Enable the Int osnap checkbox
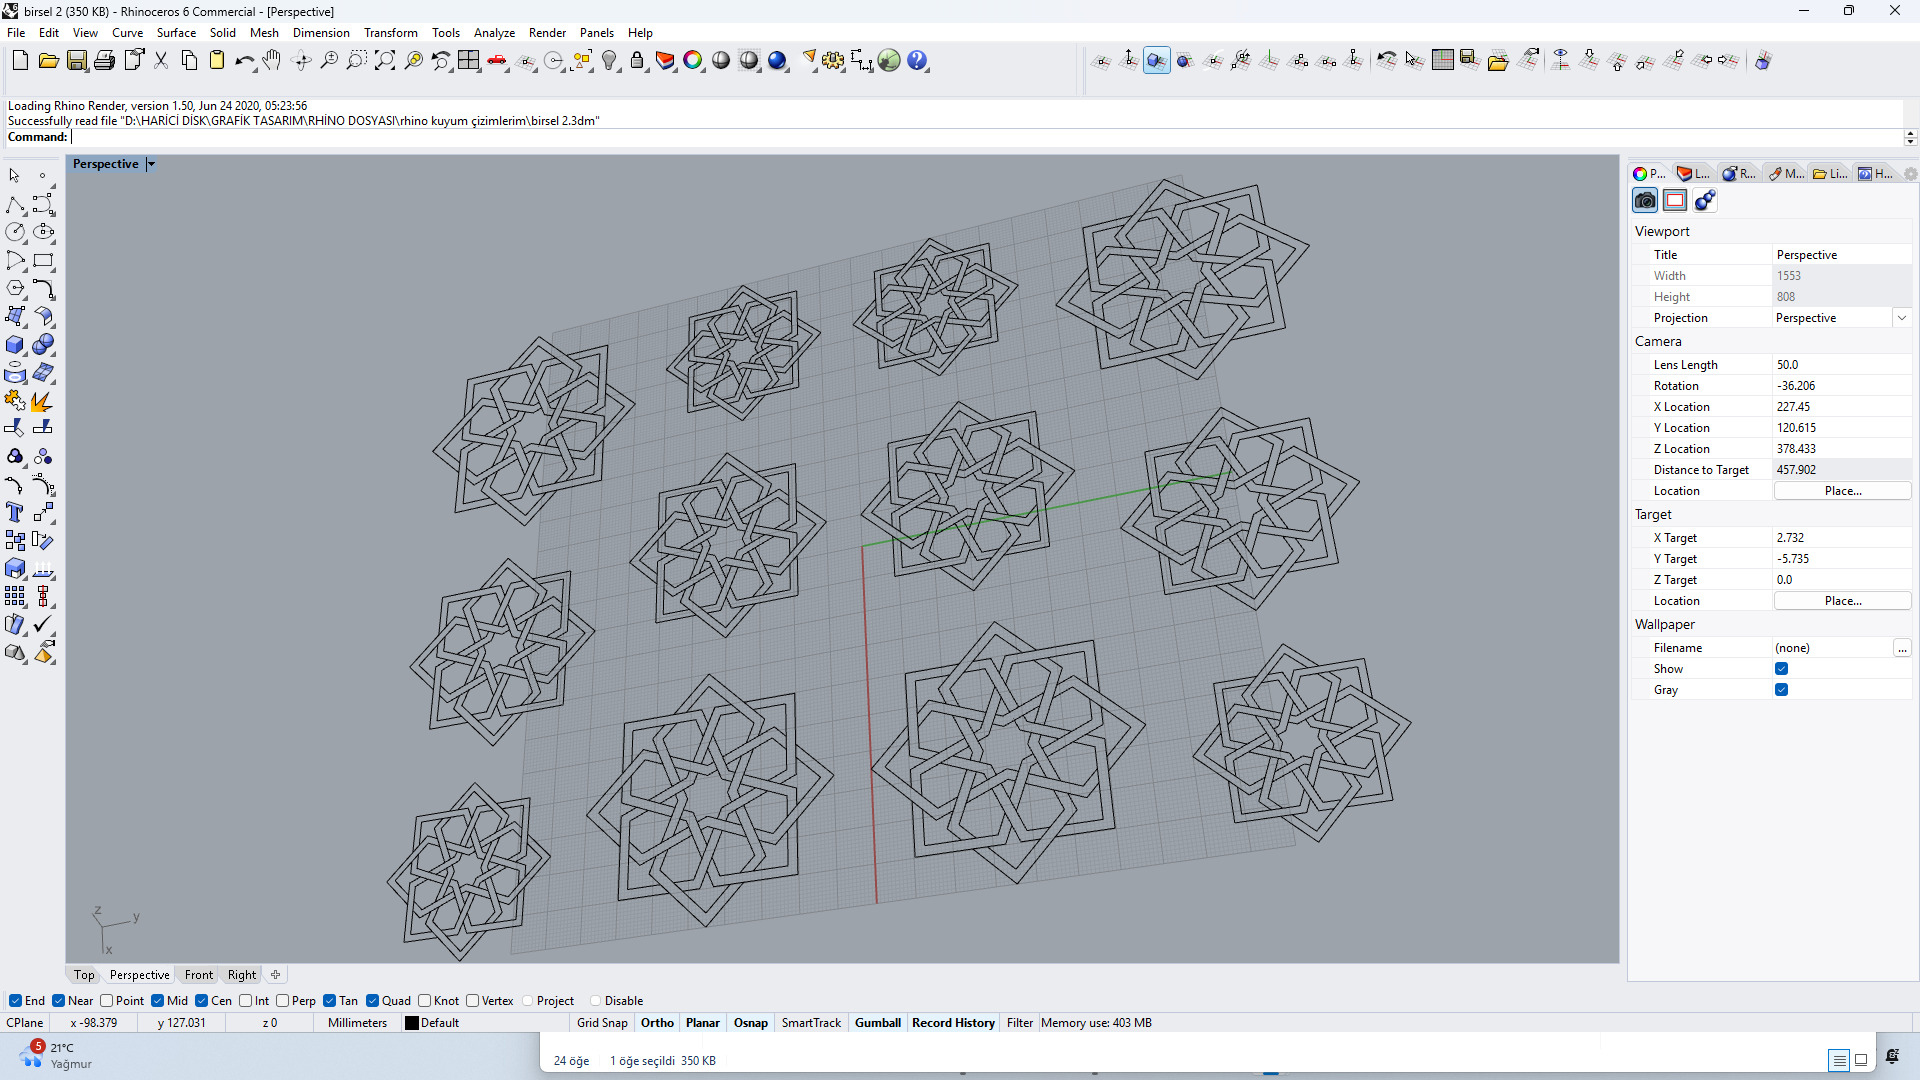The width and height of the screenshot is (1920, 1080). [246, 1001]
